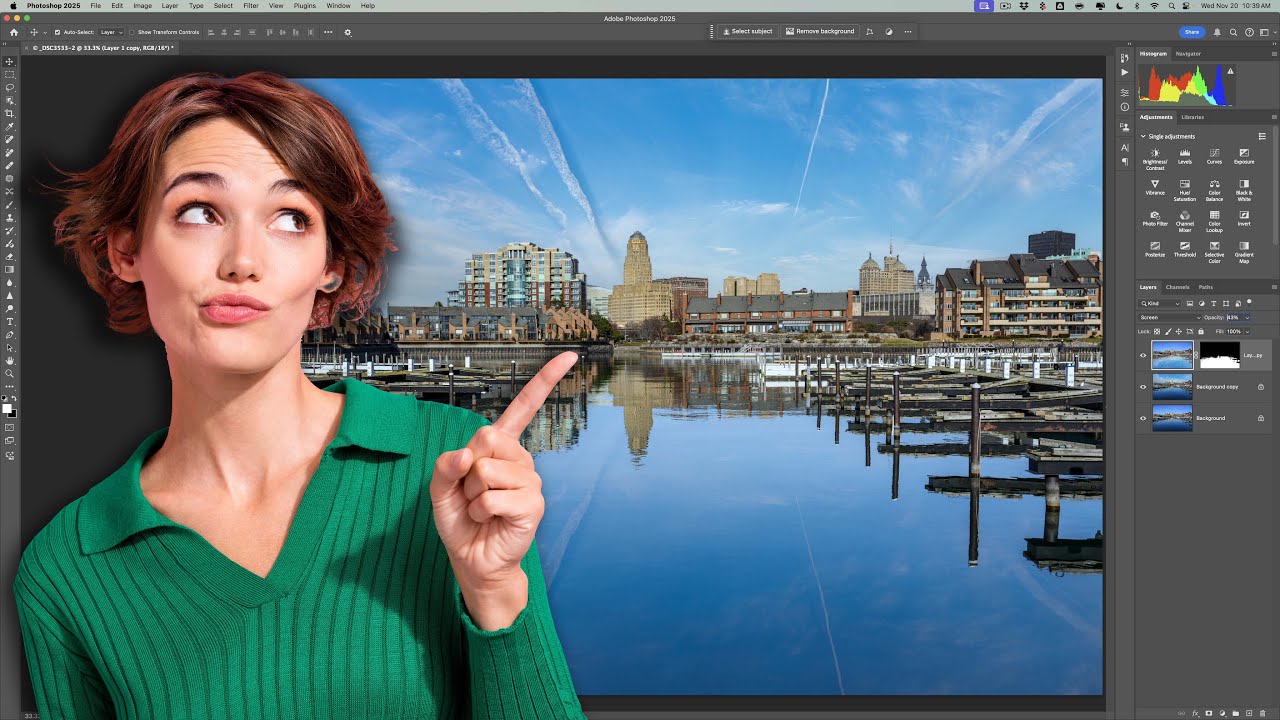The width and height of the screenshot is (1280, 720).
Task: Select the Zoom tool
Action: pos(10,373)
